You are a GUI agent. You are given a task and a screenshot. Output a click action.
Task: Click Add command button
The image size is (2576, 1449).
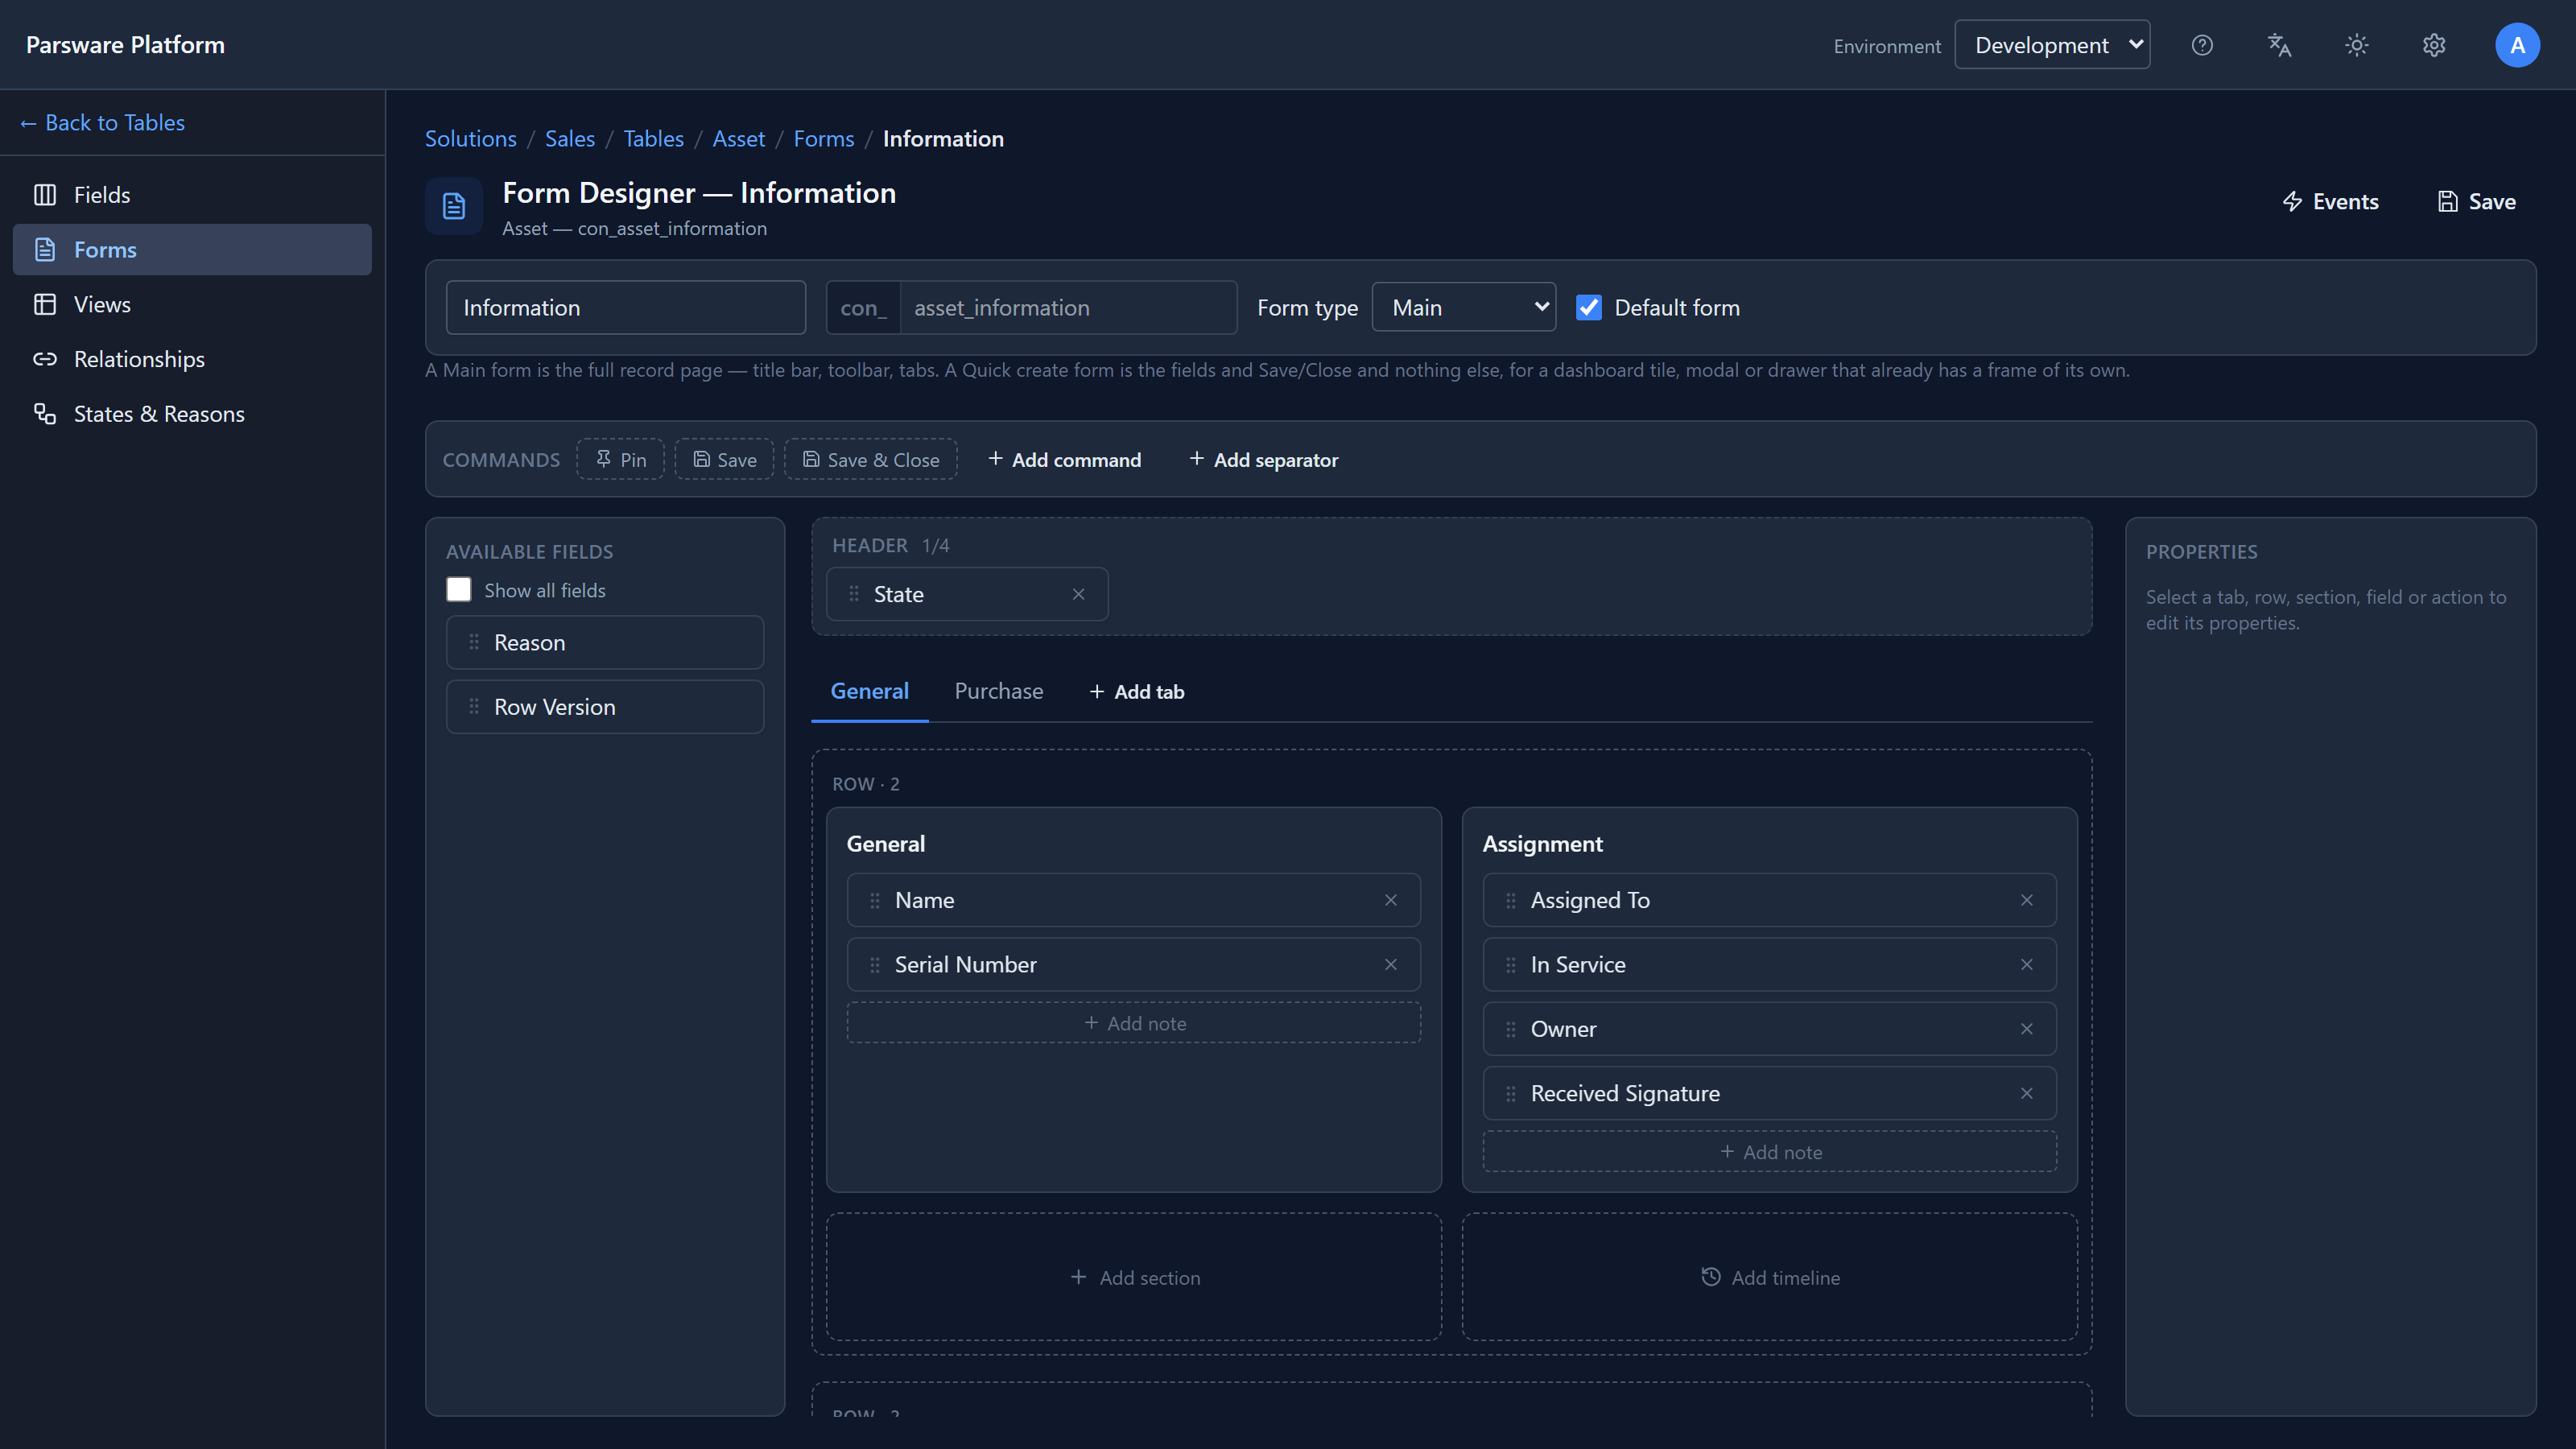point(1064,459)
